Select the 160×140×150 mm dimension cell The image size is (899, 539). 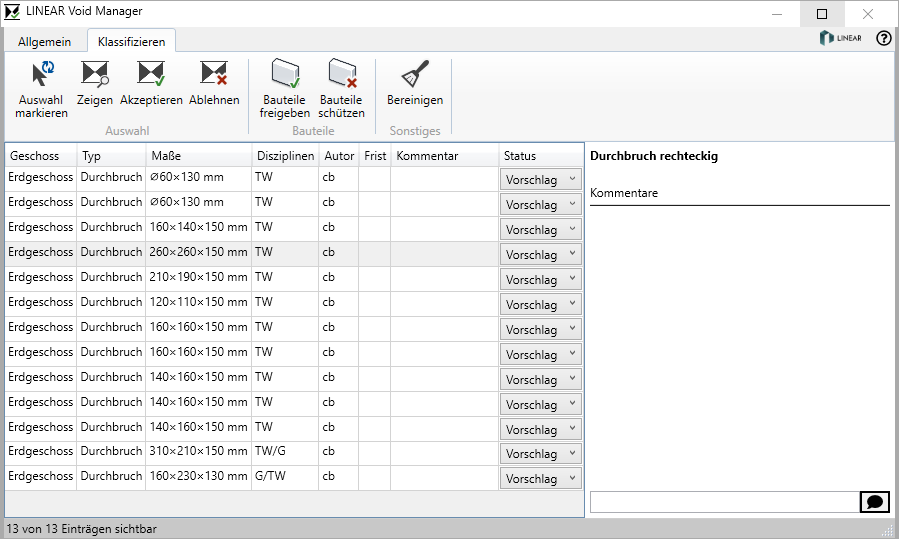[198, 227]
